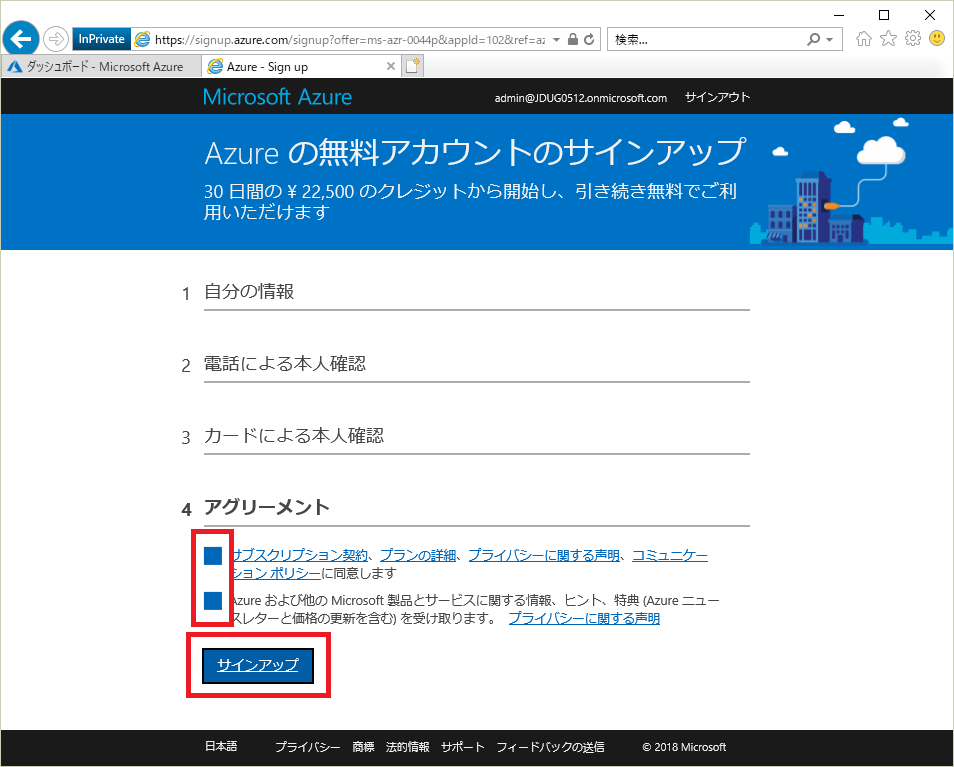Open the footer 商標 link
The height and width of the screenshot is (767, 954).
tap(363, 747)
